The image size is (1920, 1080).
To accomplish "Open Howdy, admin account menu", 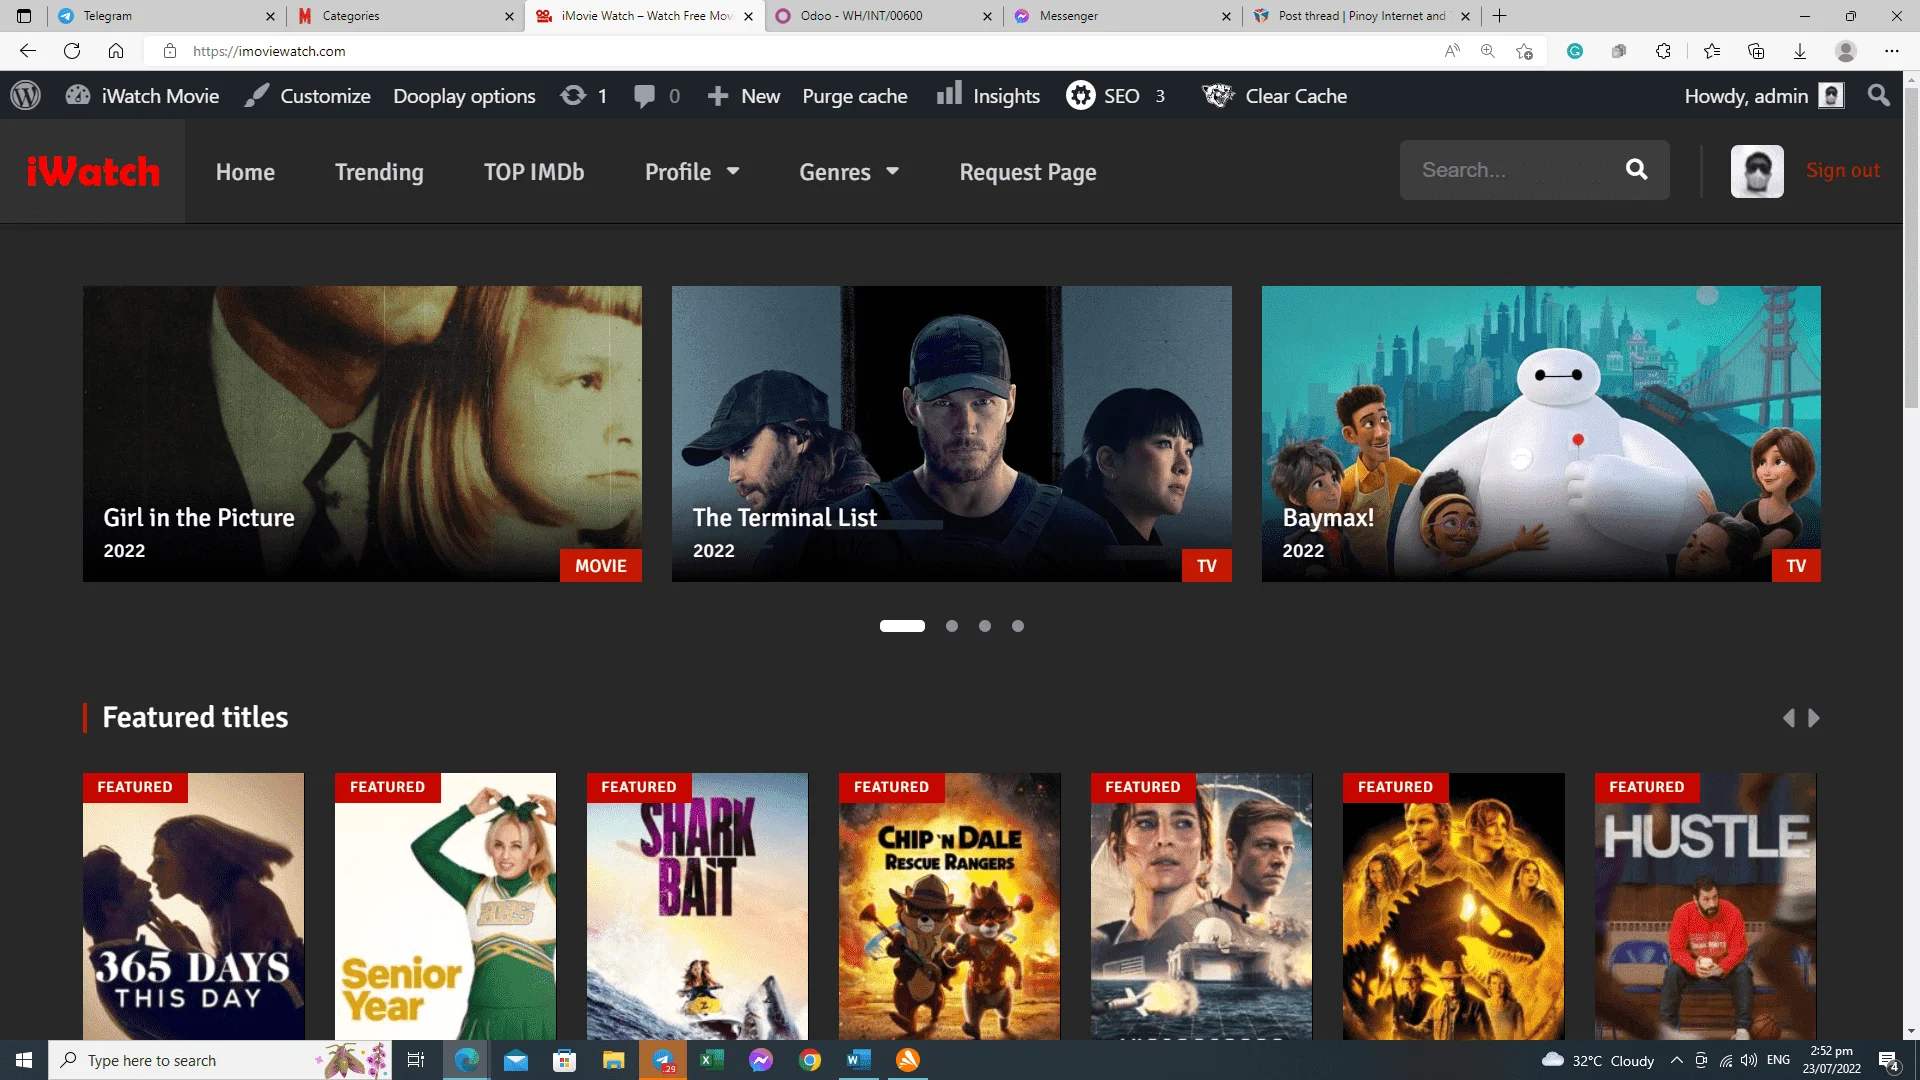I will [x=1764, y=96].
